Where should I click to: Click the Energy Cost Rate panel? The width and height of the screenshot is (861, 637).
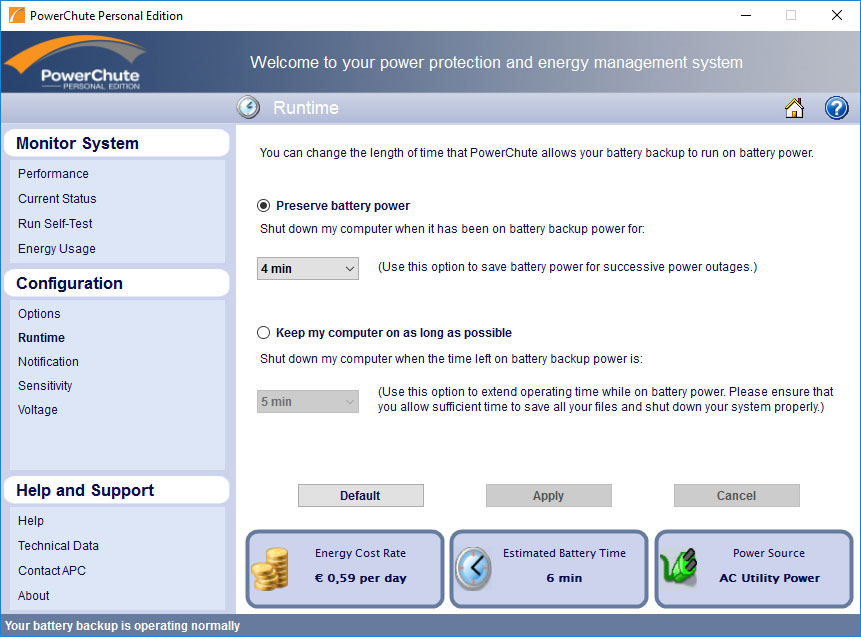point(345,569)
